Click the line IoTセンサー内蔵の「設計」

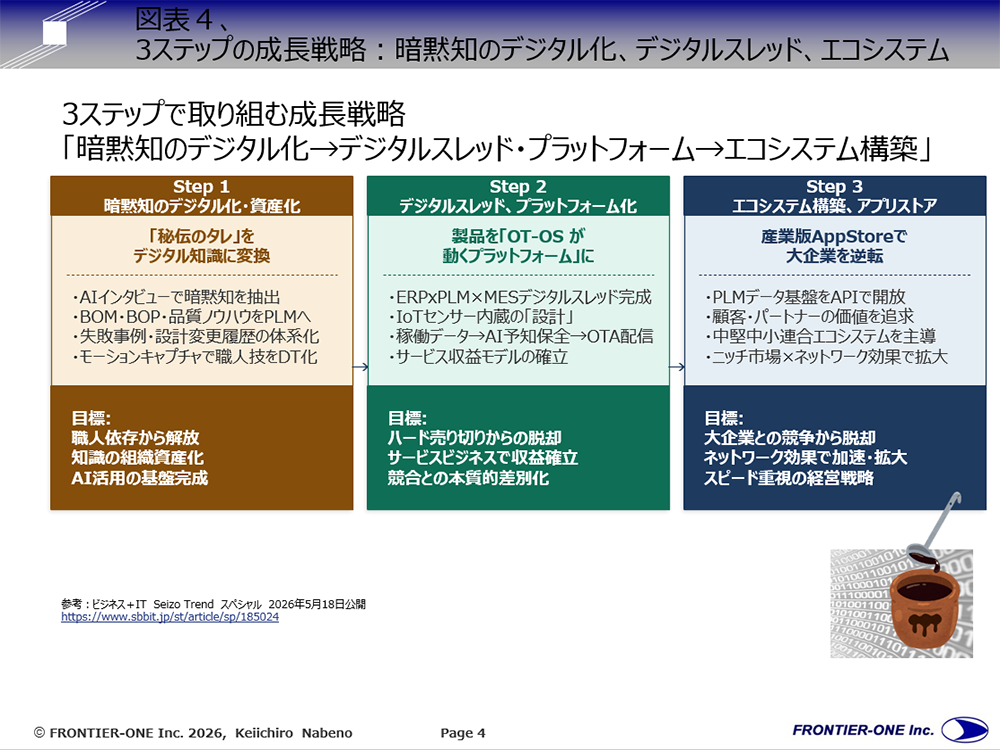pyautogui.click(x=482, y=317)
